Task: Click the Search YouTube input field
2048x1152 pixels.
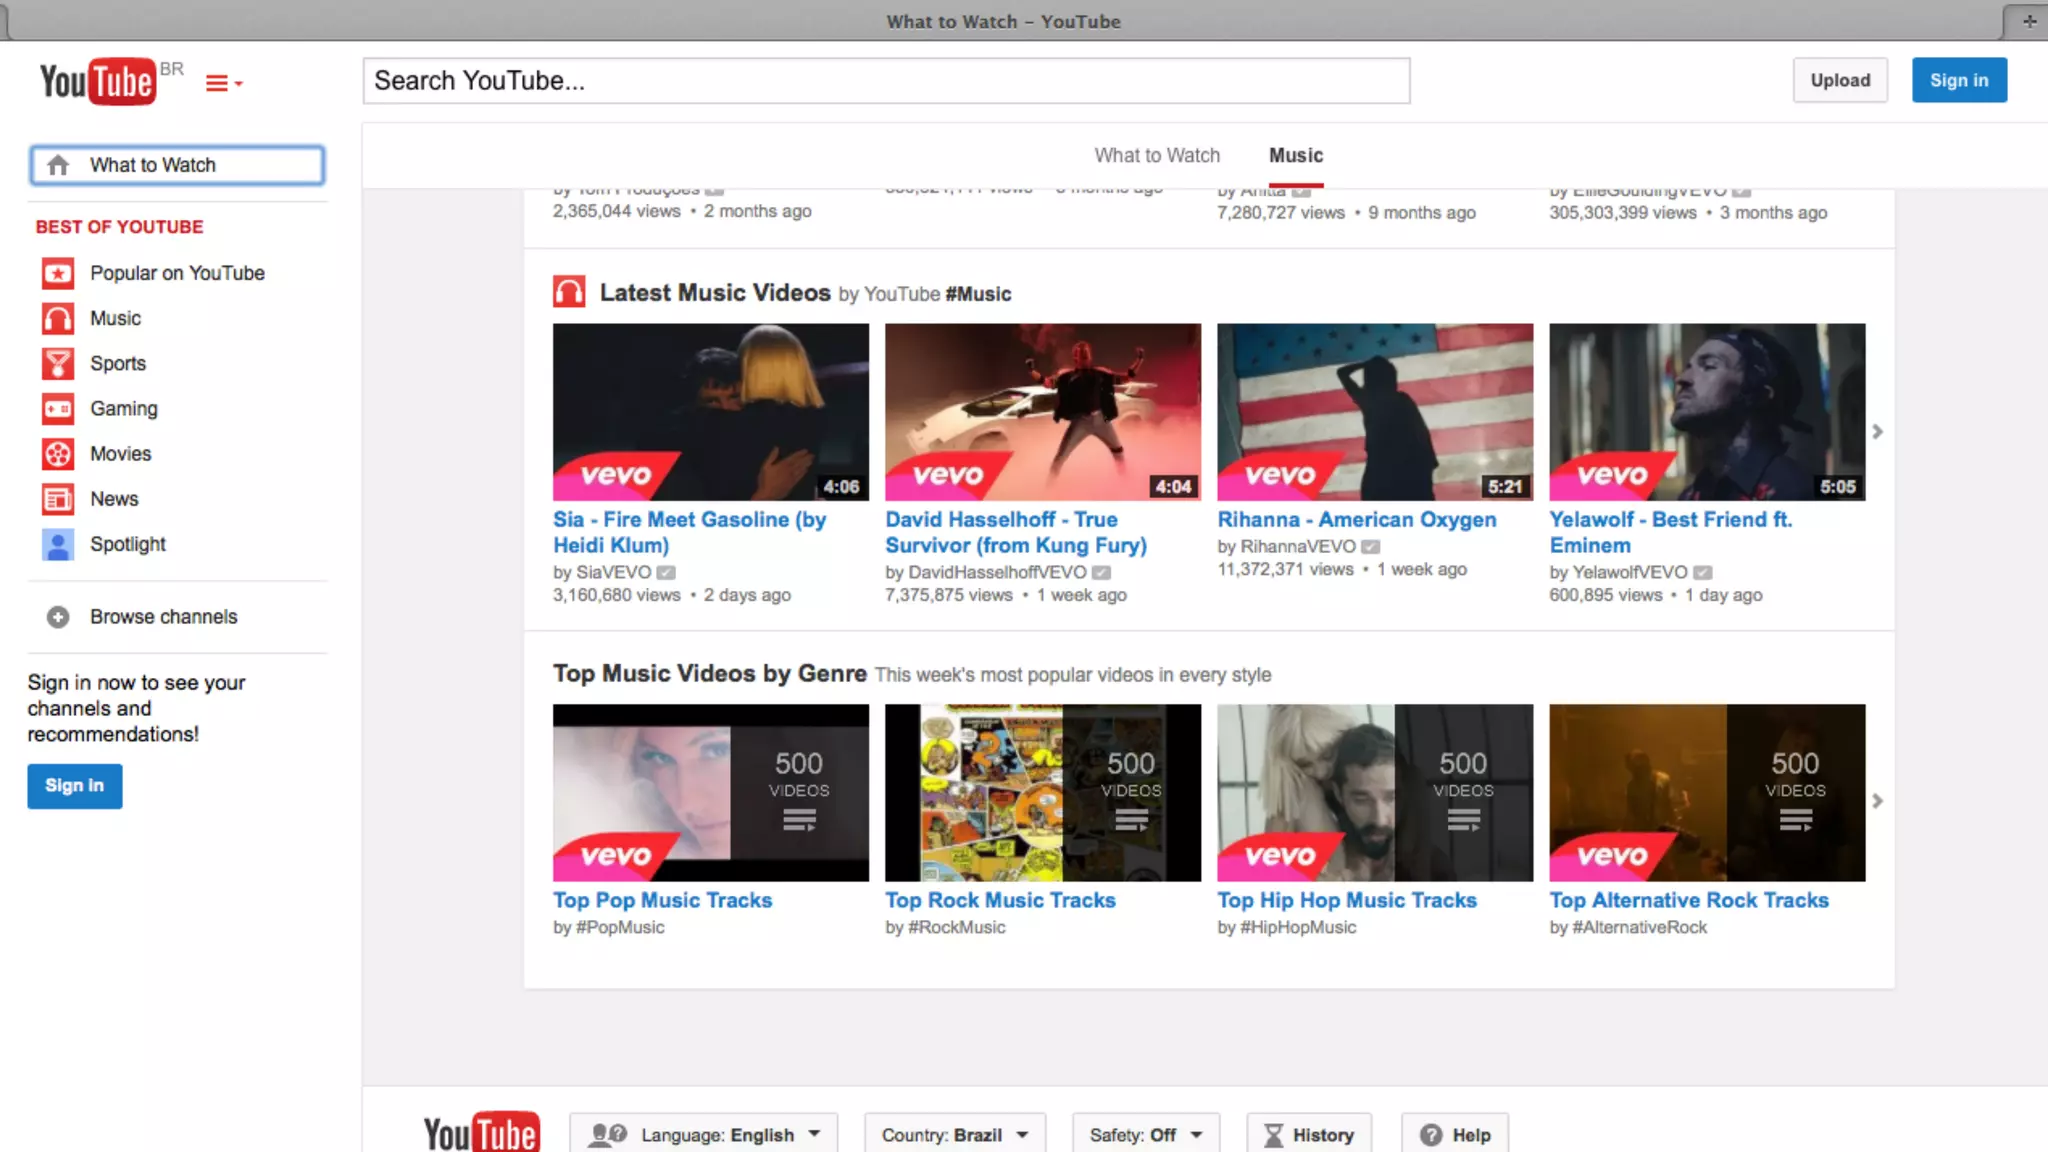Action: coord(885,81)
